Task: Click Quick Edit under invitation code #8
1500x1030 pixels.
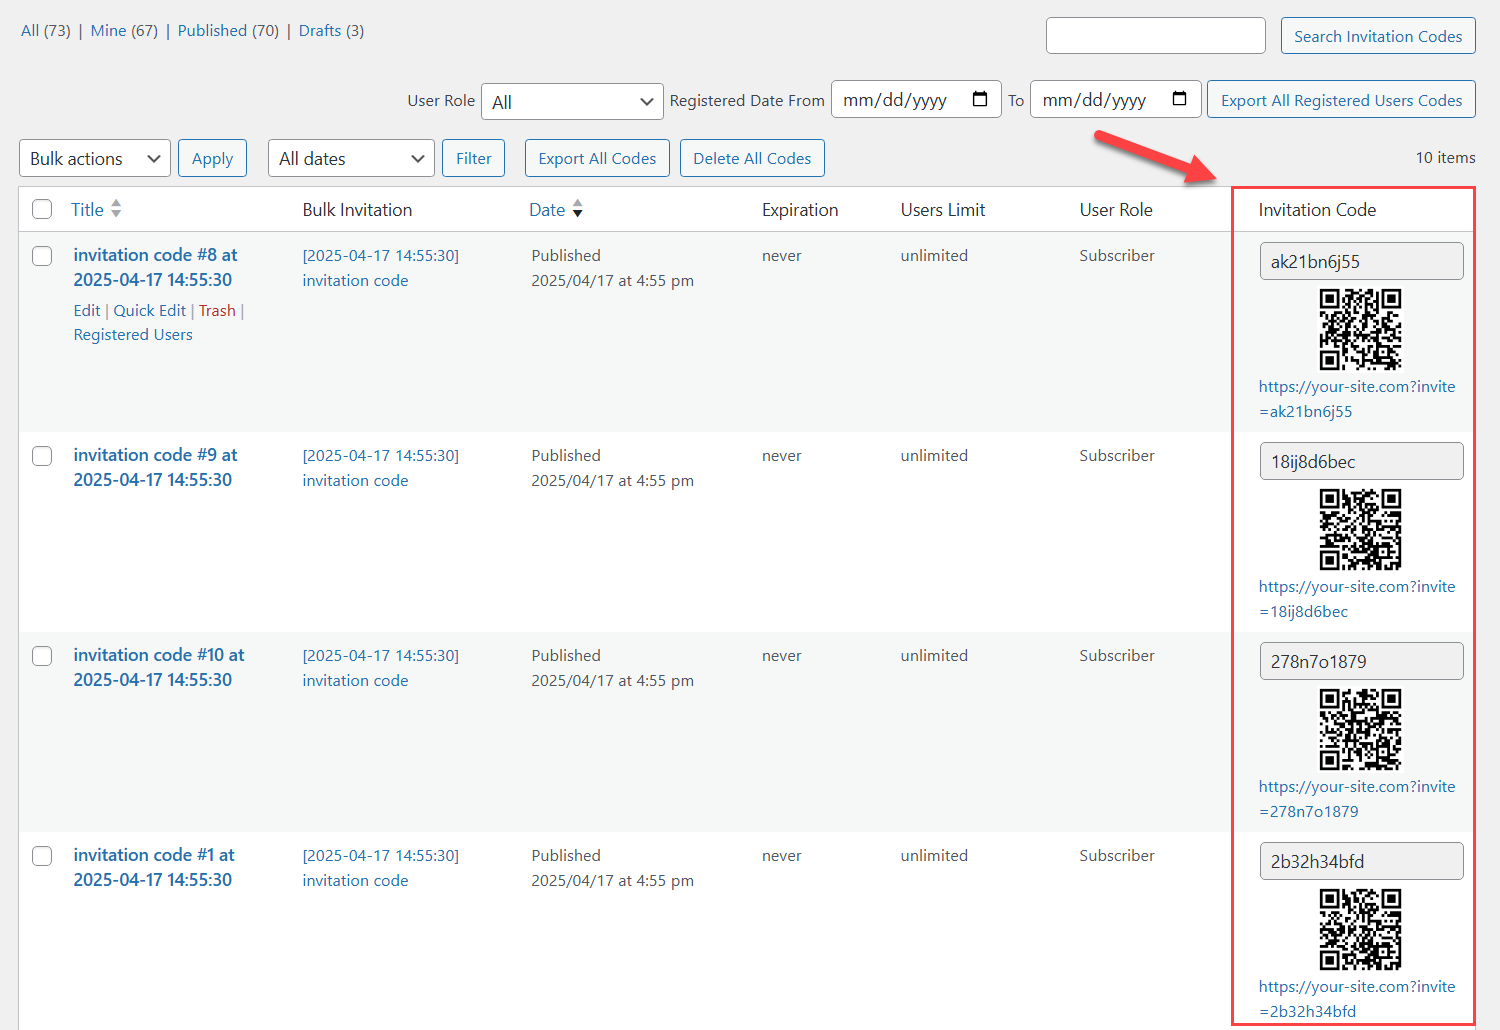Action: [x=150, y=310]
